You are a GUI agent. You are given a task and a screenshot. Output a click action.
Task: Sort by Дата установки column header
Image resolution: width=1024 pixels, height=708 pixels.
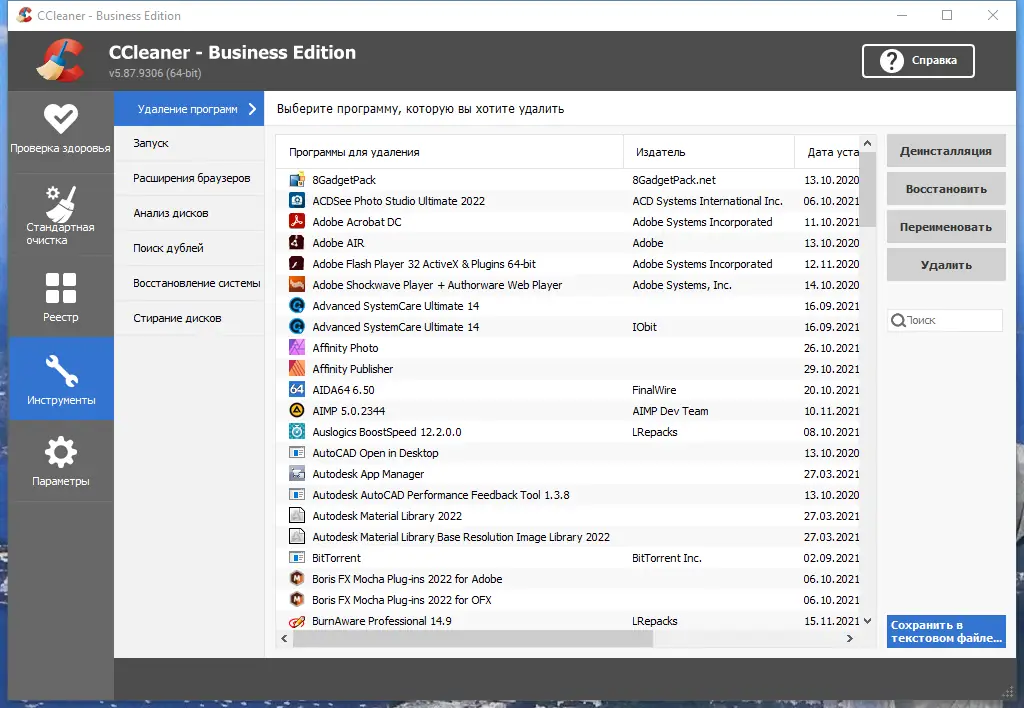pyautogui.click(x=827, y=152)
